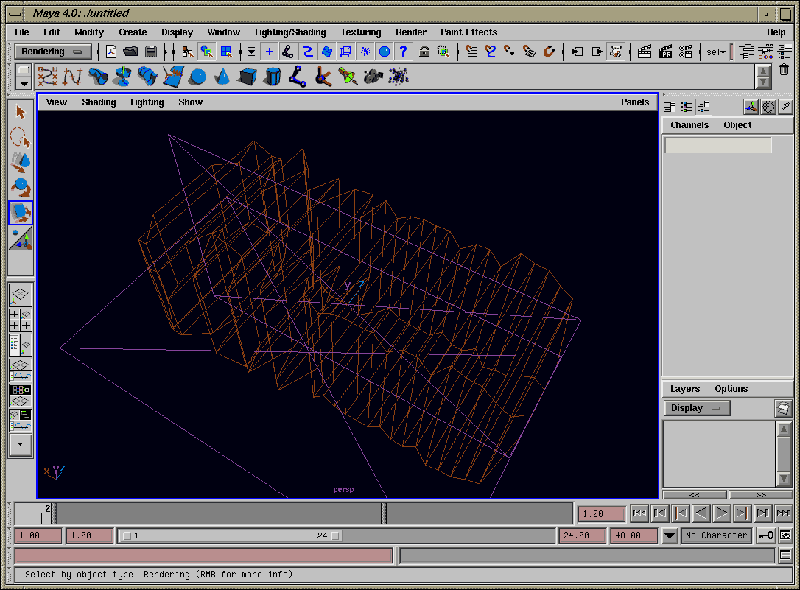The height and width of the screenshot is (590, 800).
Task: Pick the Rotate tool in toolbox
Action: [20, 187]
